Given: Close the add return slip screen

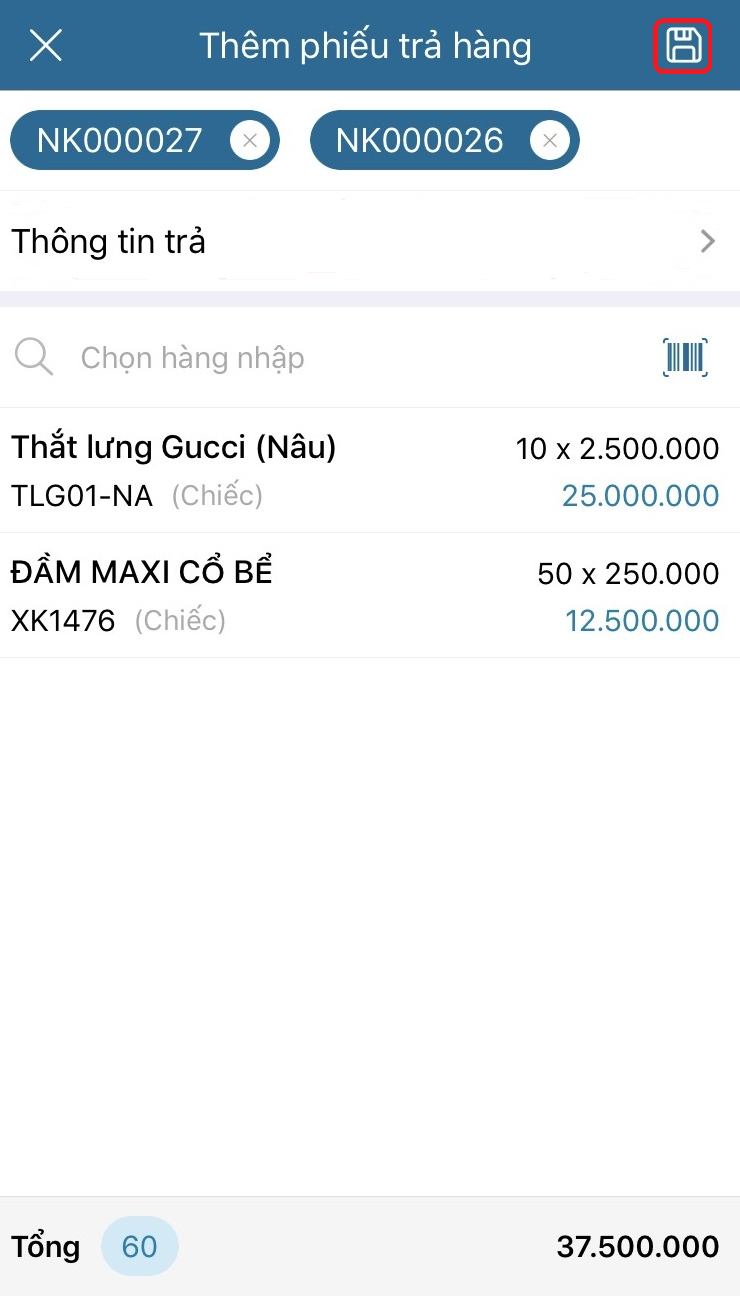Looking at the screenshot, I should point(46,46).
